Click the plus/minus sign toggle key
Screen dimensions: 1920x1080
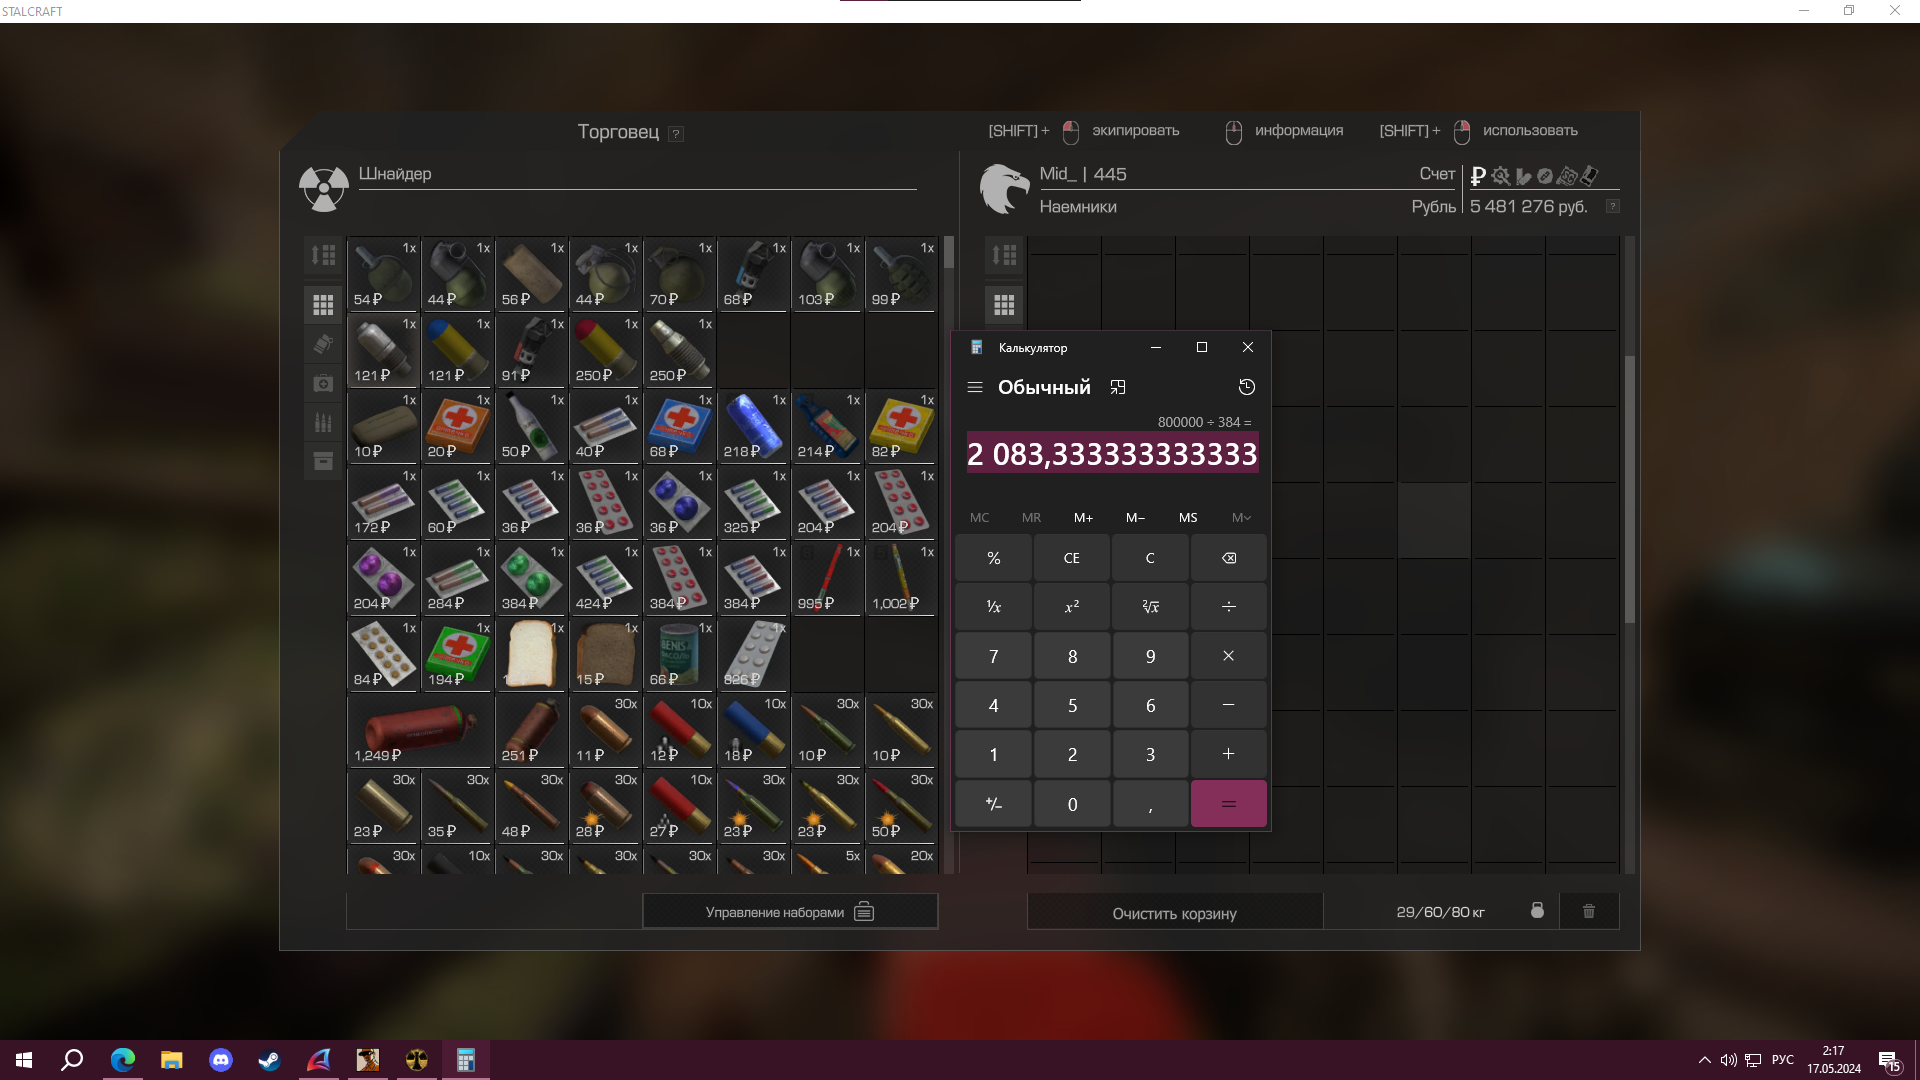click(x=993, y=804)
